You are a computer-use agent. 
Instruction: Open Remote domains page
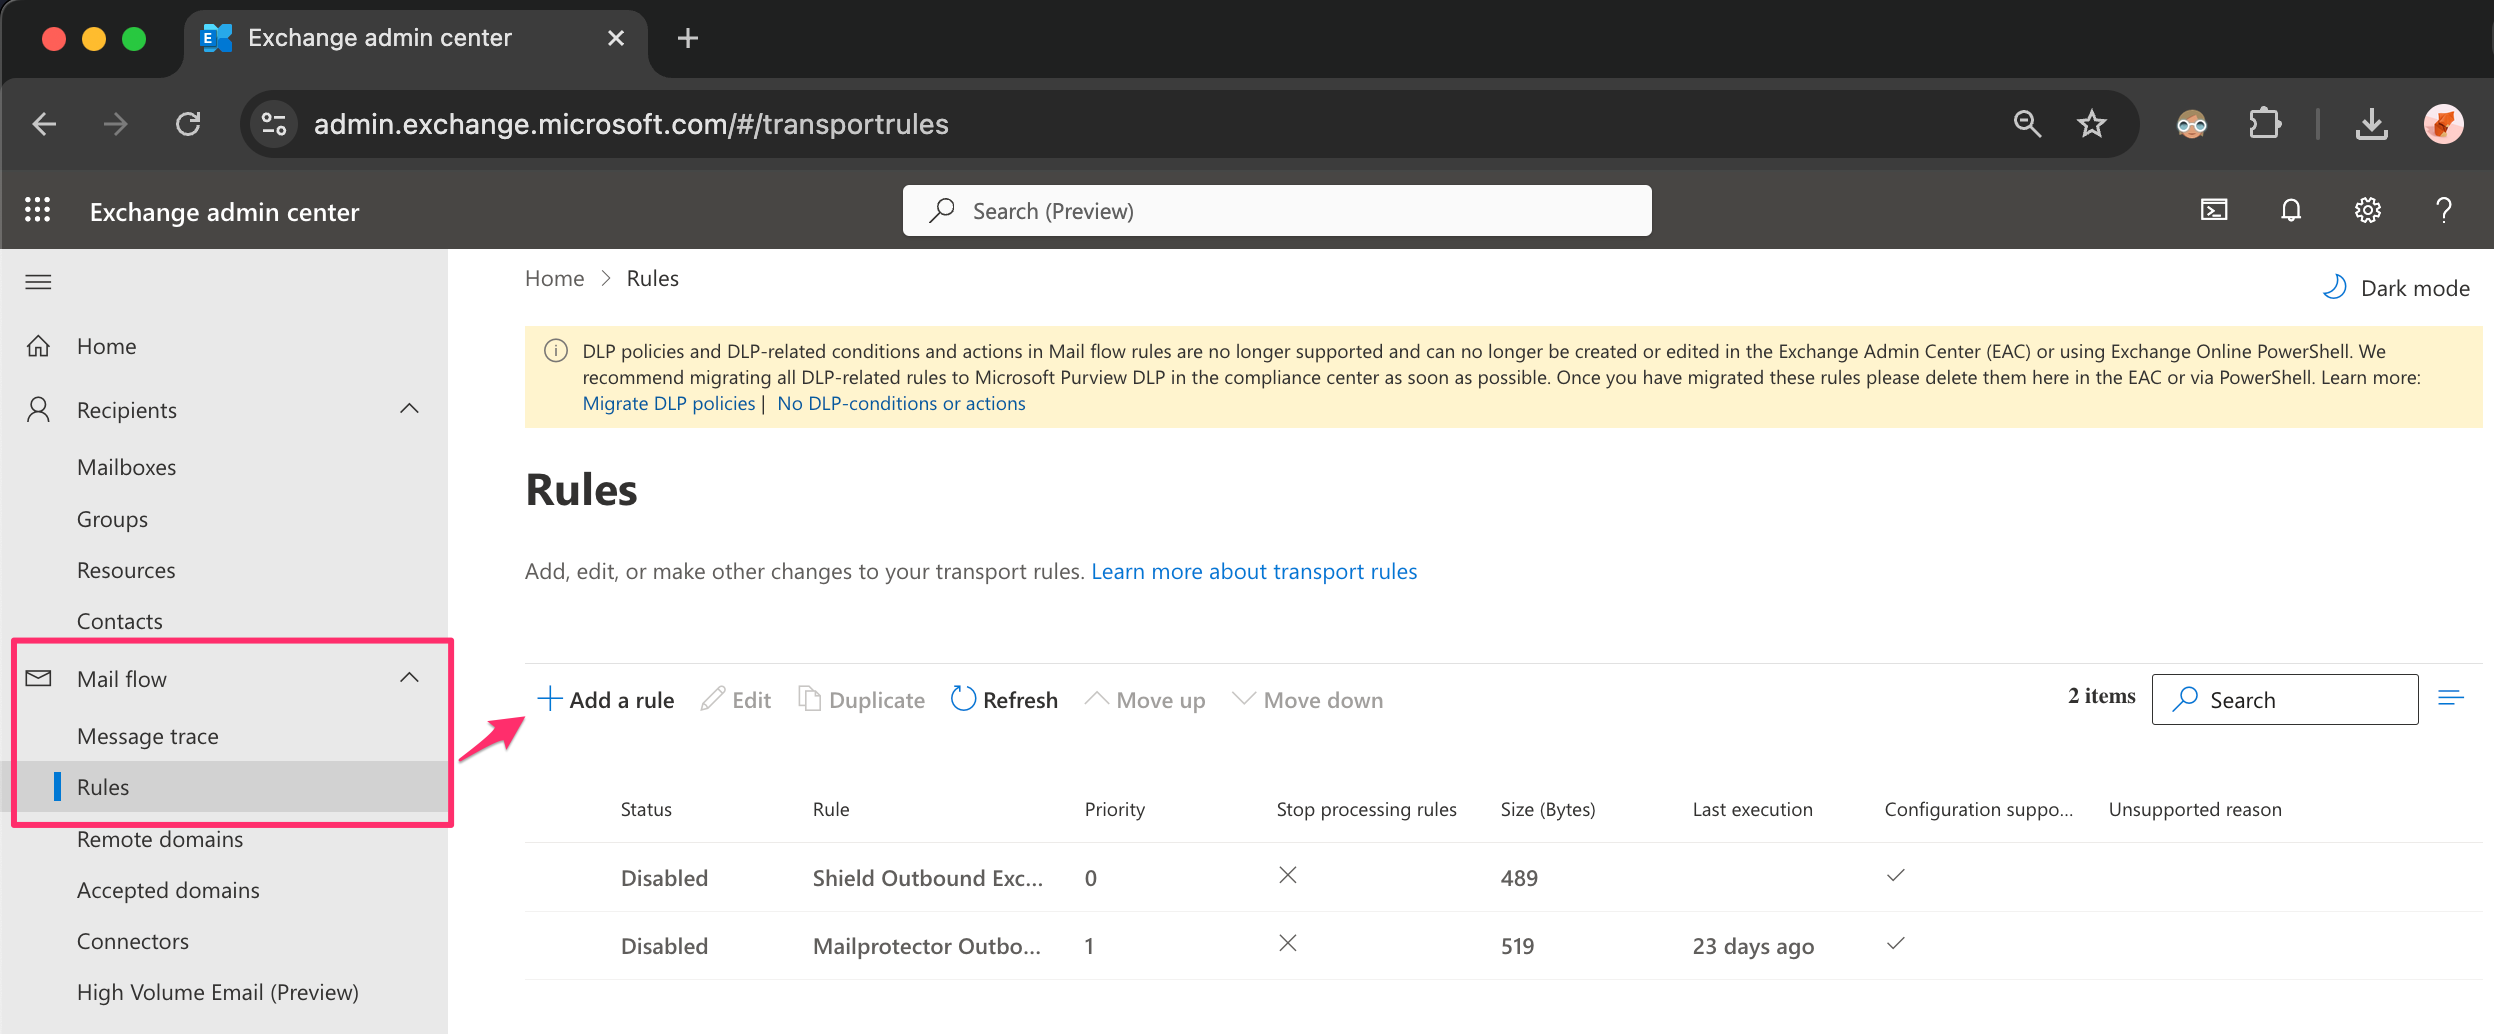(160, 839)
